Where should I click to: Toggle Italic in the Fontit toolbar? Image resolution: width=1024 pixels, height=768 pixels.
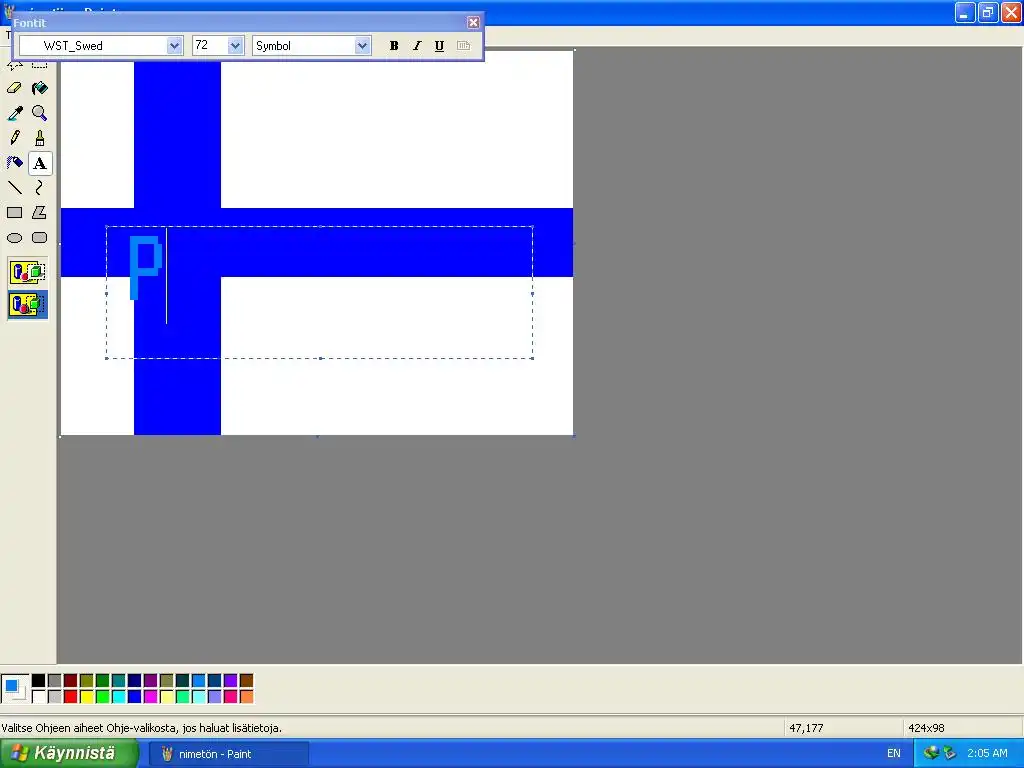tap(417, 46)
